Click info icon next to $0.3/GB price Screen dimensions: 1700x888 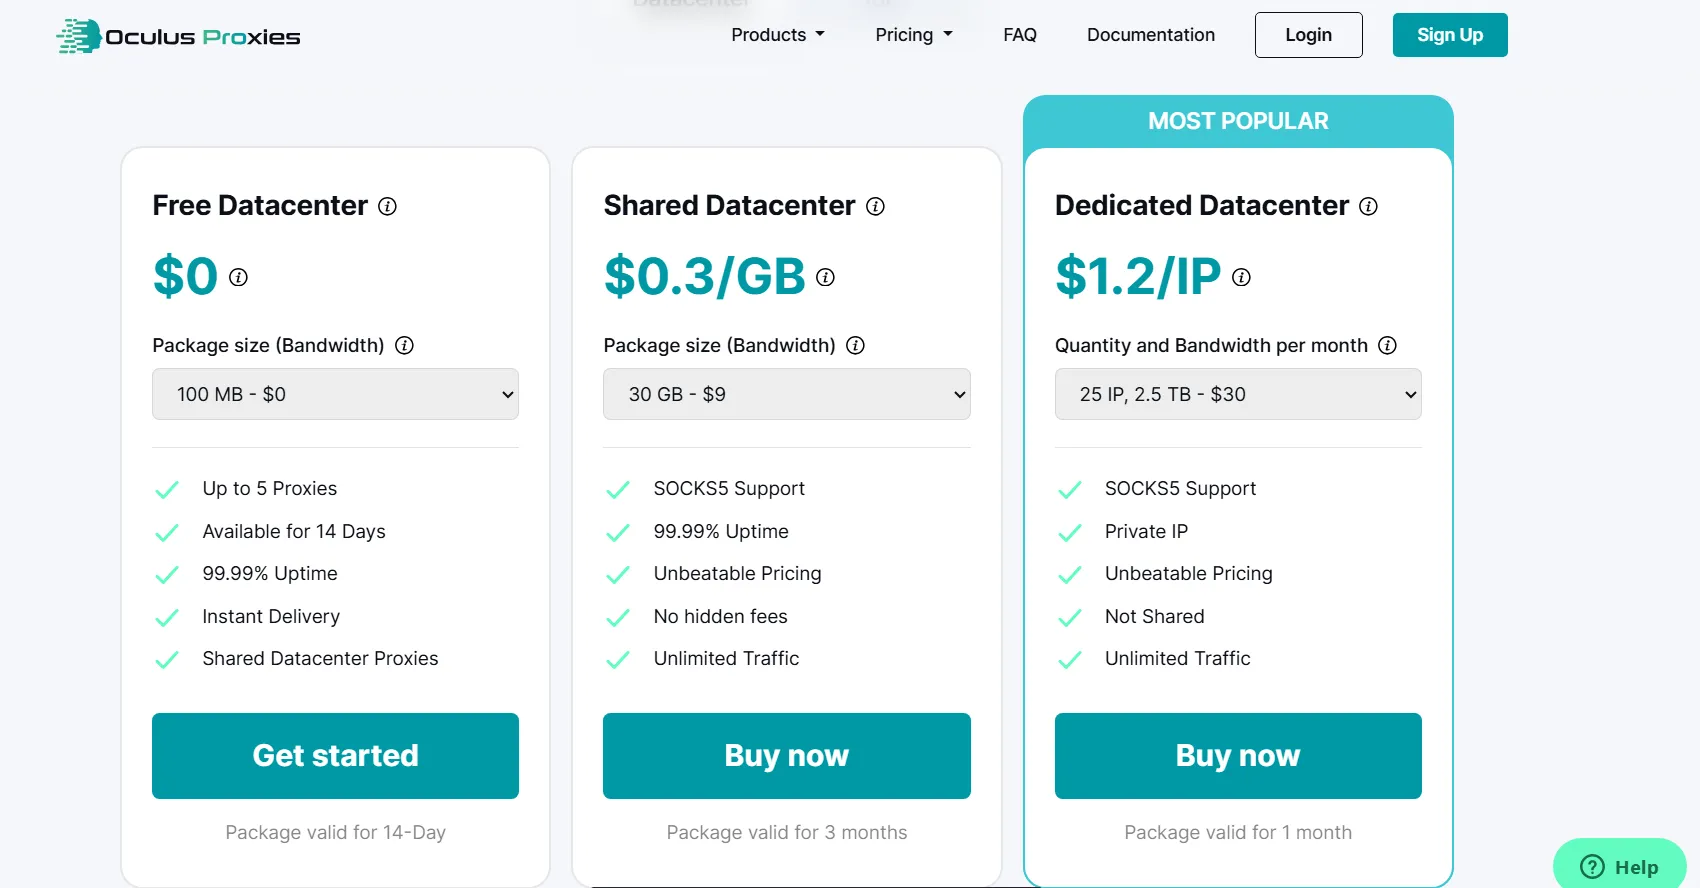pos(825,277)
